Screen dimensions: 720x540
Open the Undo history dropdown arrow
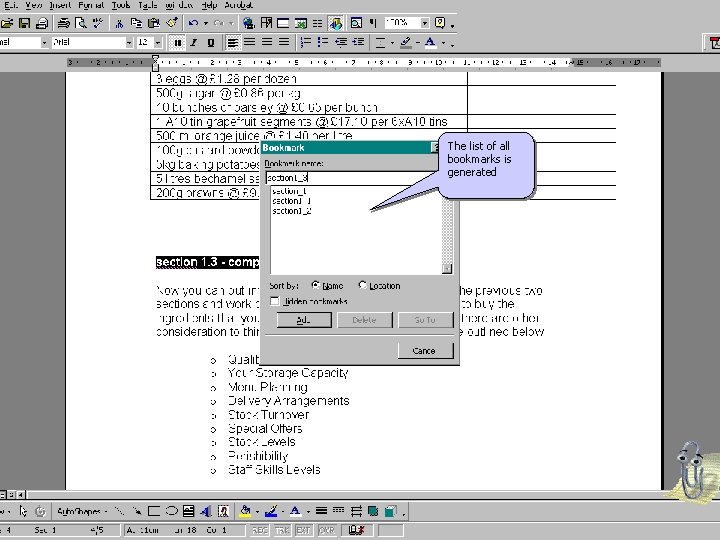click(x=206, y=23)
